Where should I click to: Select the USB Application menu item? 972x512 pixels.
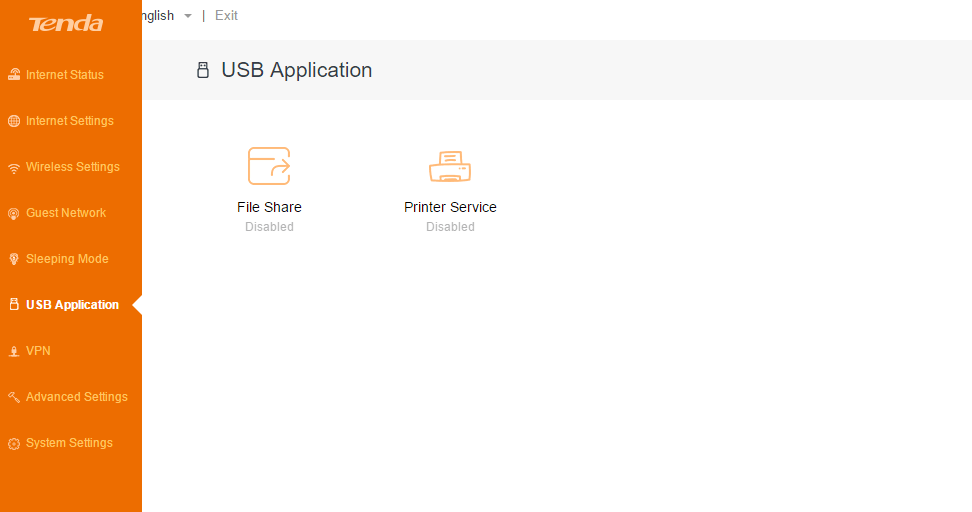(72, 305)
